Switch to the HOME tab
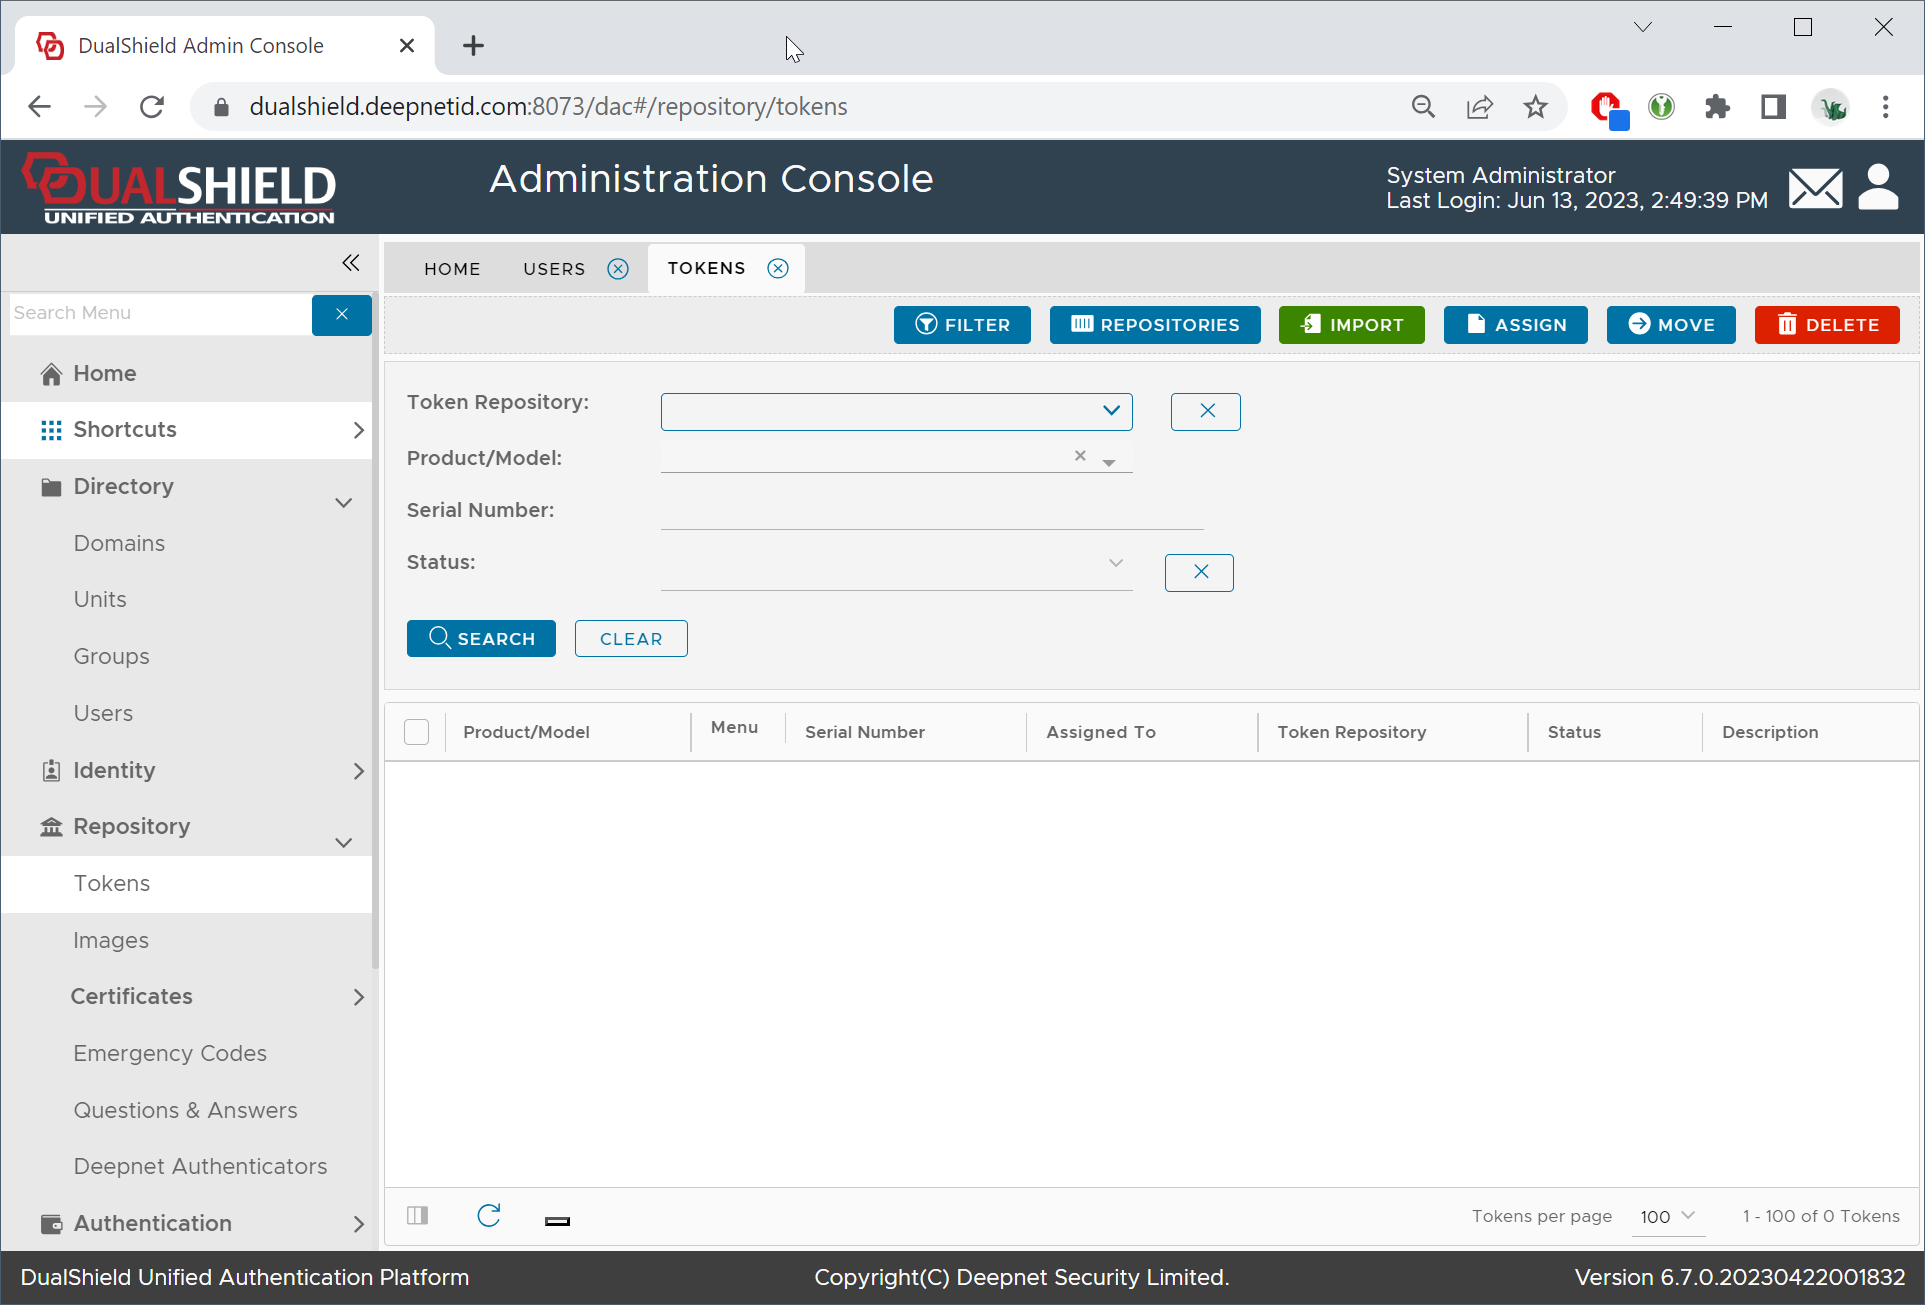 [452, 269]
